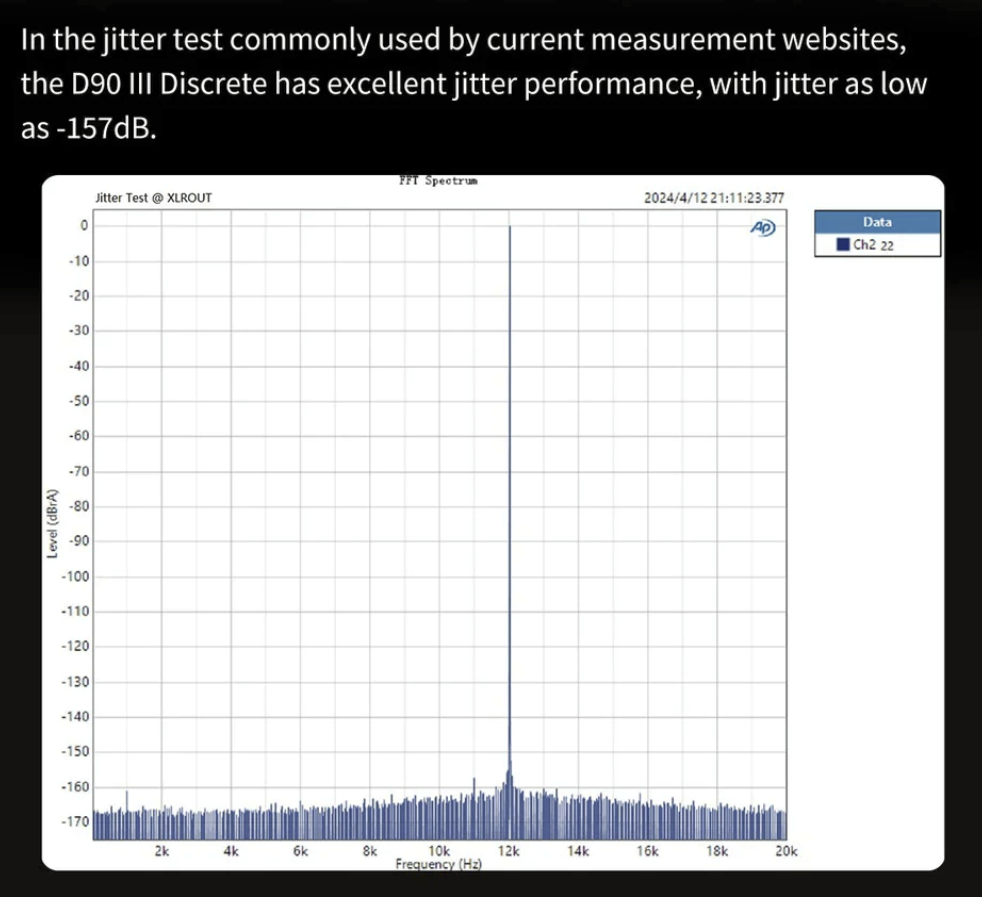Click the -60 level tick label
The image size is (982, 897).
tap(79, 435)
